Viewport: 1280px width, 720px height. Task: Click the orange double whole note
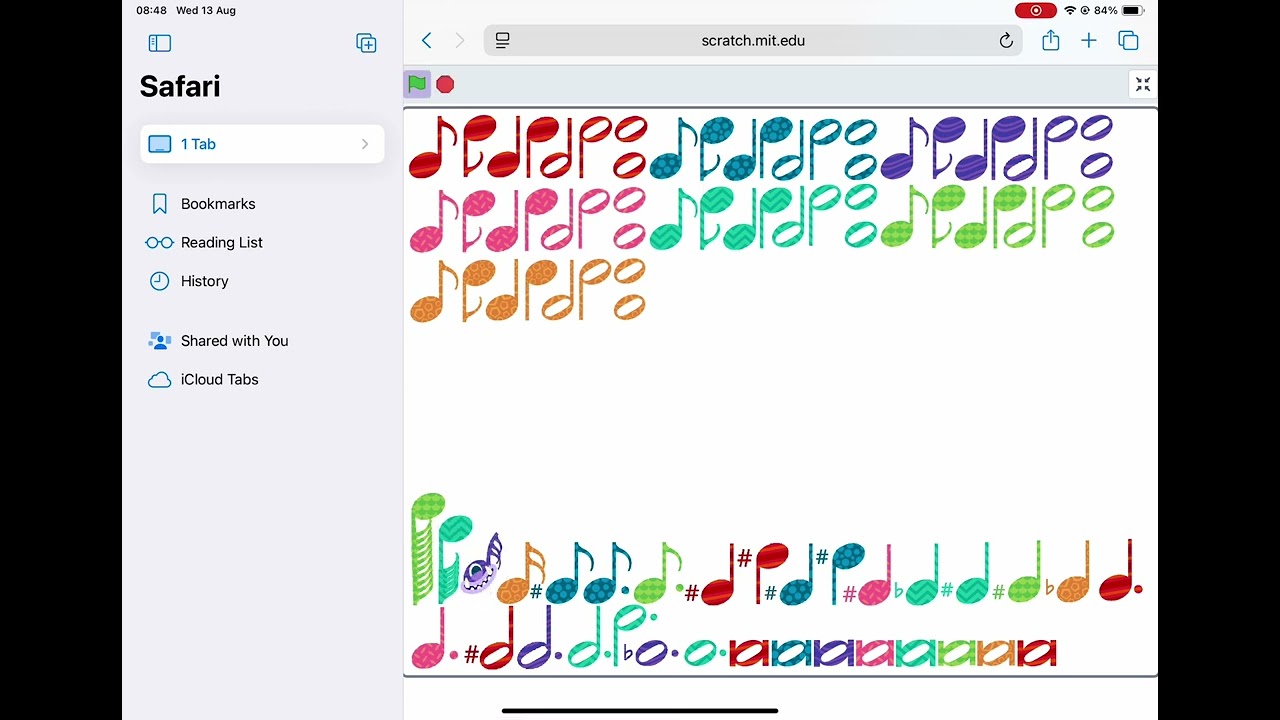click(997, 653)
